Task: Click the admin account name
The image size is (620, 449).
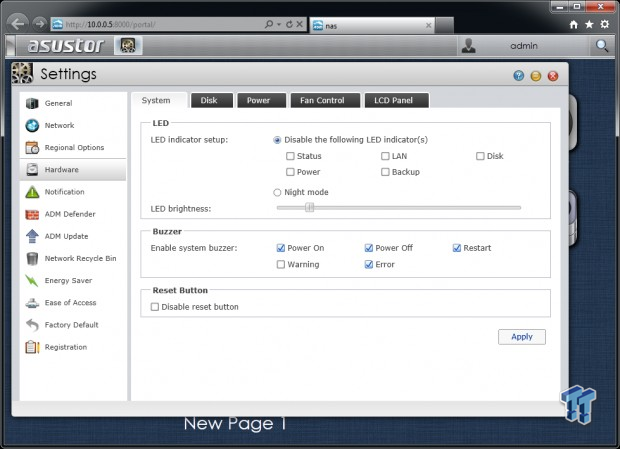Action: click(524, 46)
